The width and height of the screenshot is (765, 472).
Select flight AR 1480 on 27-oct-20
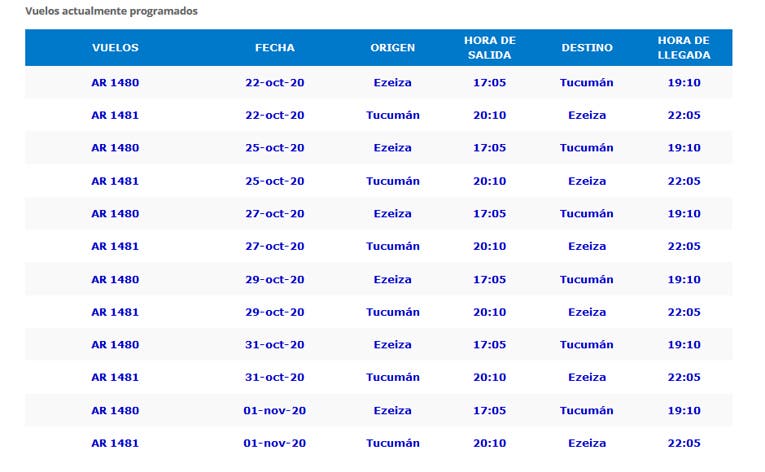(115, 214)
